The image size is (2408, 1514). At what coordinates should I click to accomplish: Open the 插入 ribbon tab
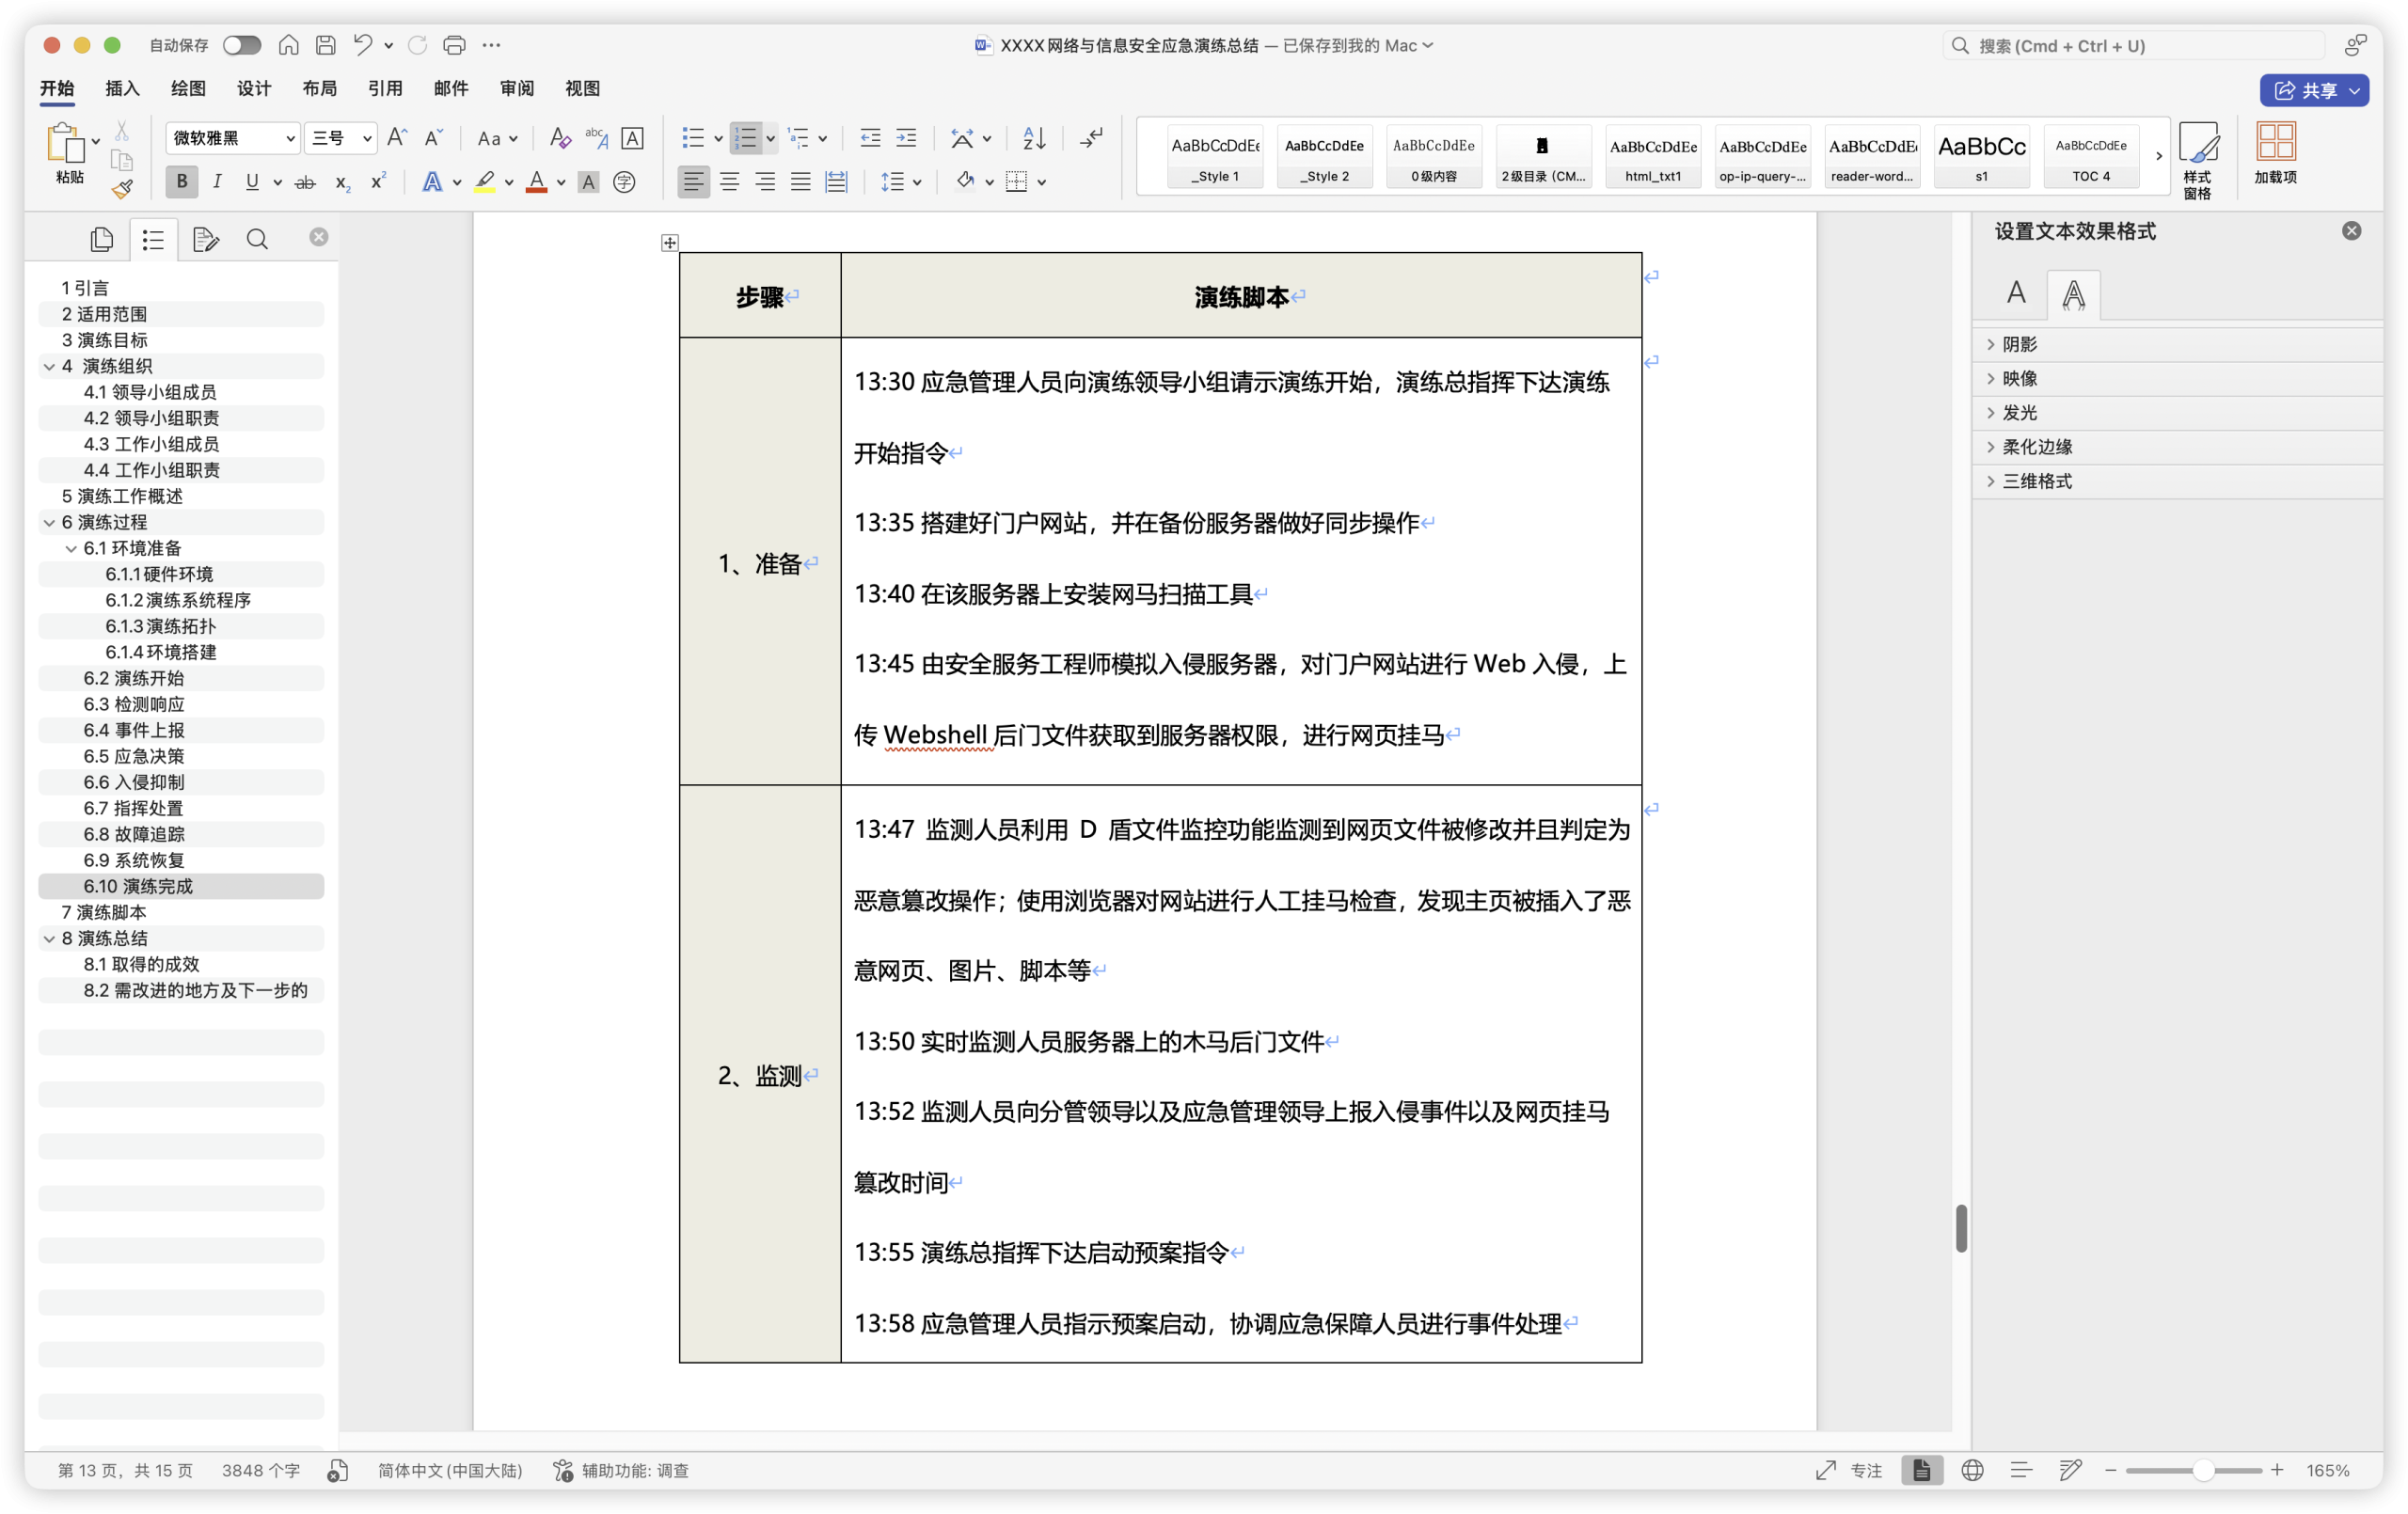(x=122, y=88)
